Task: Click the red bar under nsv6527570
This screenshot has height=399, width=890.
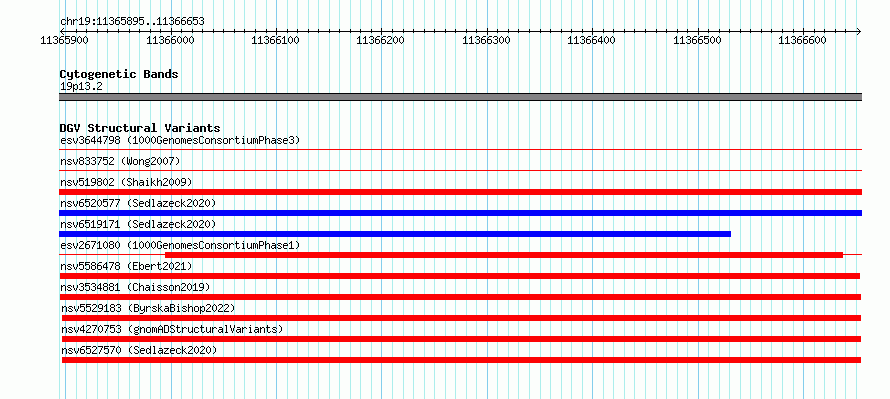Action: click(461, 360)
